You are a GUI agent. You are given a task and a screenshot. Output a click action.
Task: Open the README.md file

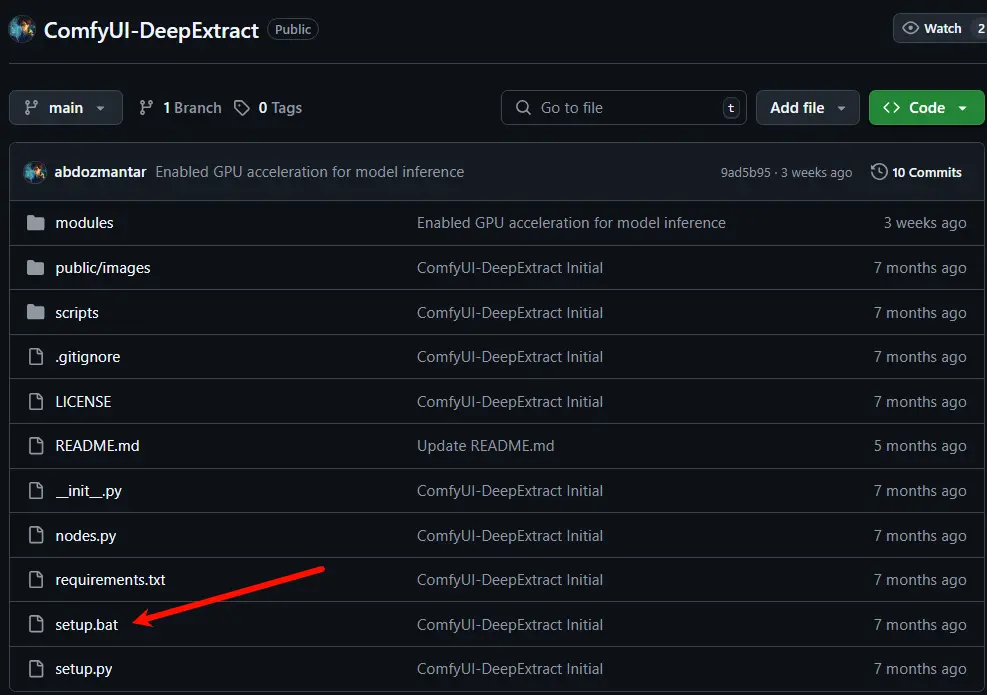[x=98, y=446]
